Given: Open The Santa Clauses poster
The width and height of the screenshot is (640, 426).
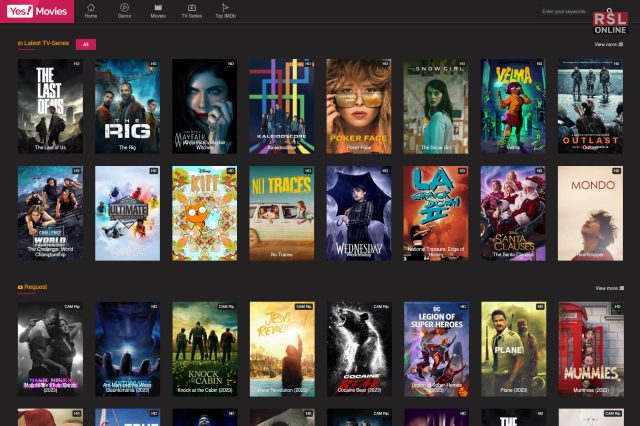Looking at the screenshot, I should tap(513, 213).
